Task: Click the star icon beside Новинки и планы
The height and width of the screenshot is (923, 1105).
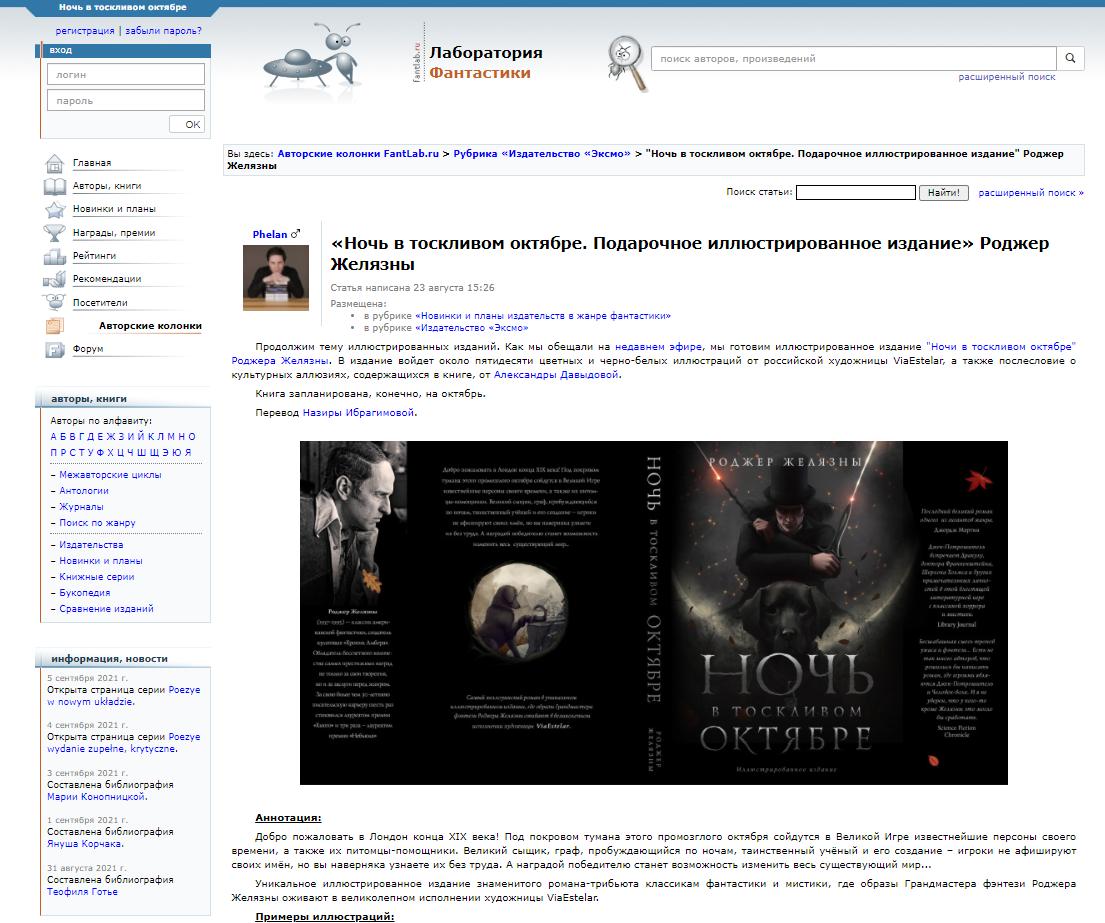Action: click(54, 210)
